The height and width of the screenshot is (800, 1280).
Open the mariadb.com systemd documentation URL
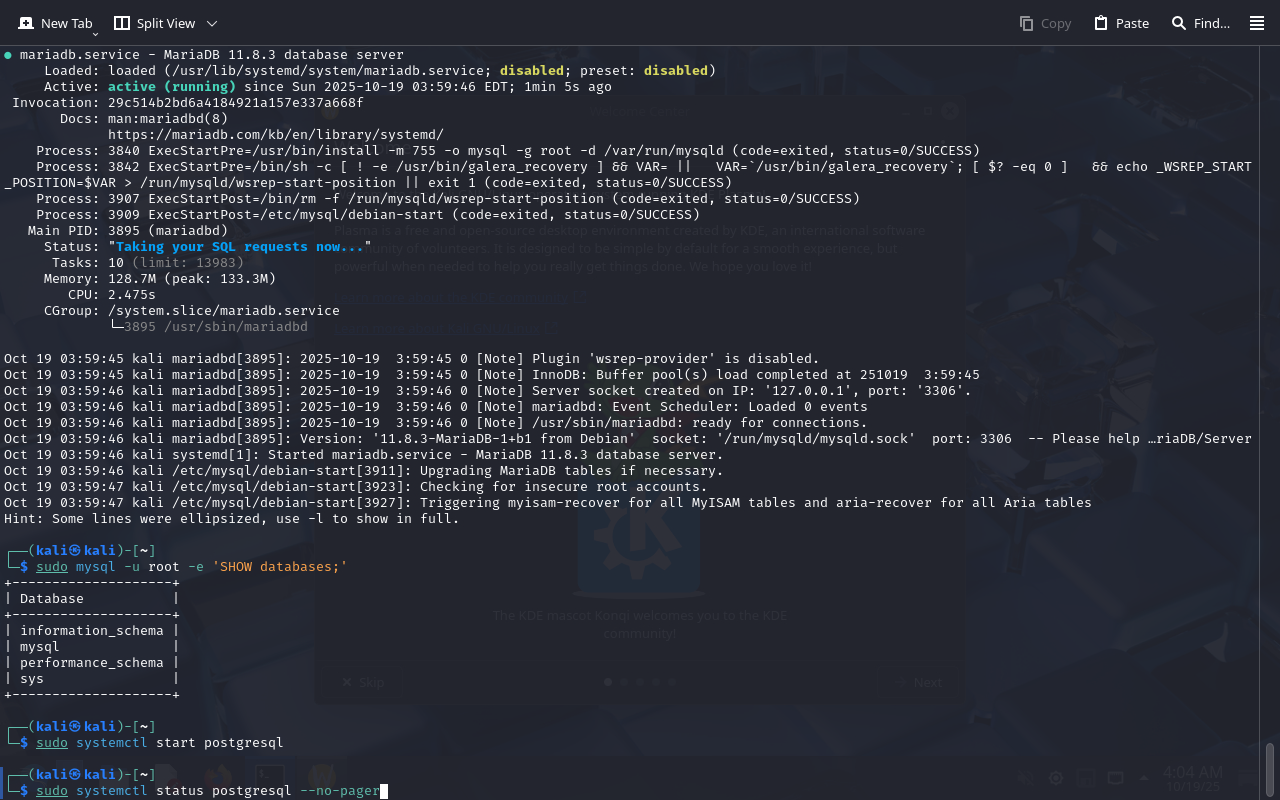pos(275,134)
